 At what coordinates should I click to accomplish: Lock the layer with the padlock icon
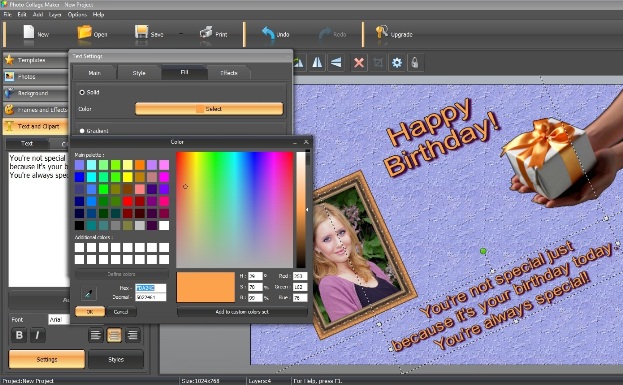(x=415, y=62)
